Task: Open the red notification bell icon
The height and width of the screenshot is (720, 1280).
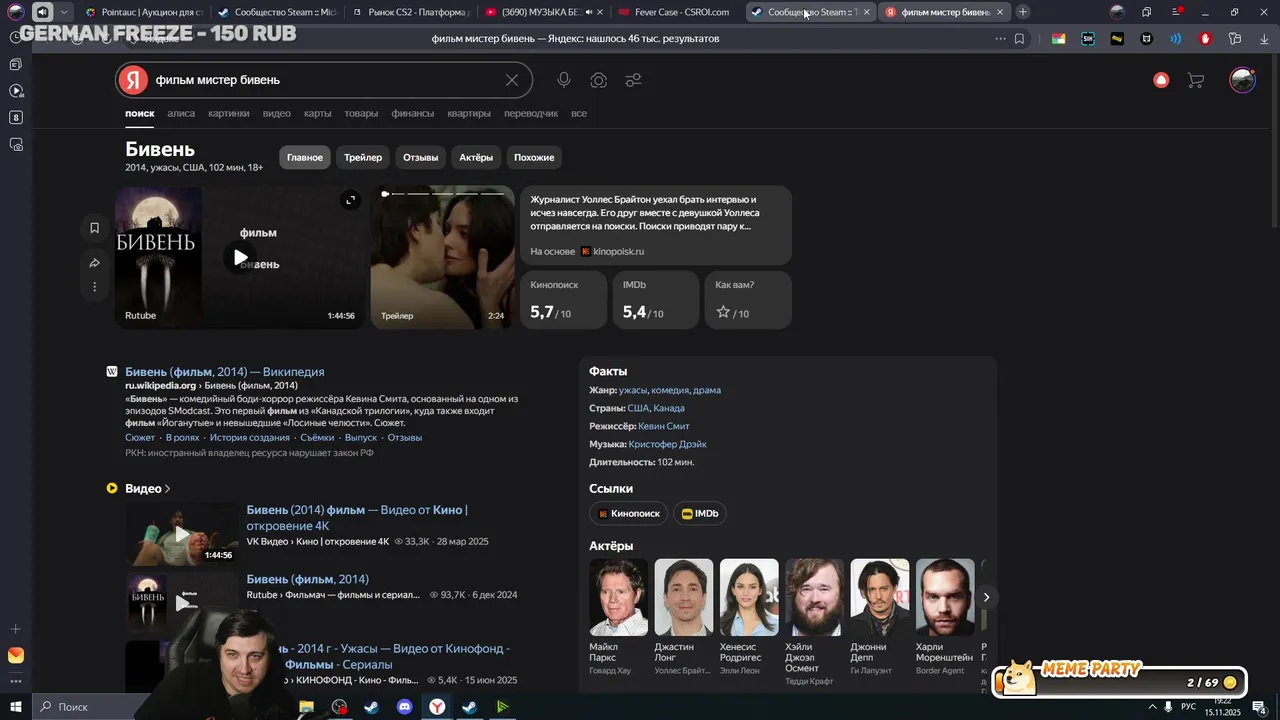Action: coord(1161,80)
